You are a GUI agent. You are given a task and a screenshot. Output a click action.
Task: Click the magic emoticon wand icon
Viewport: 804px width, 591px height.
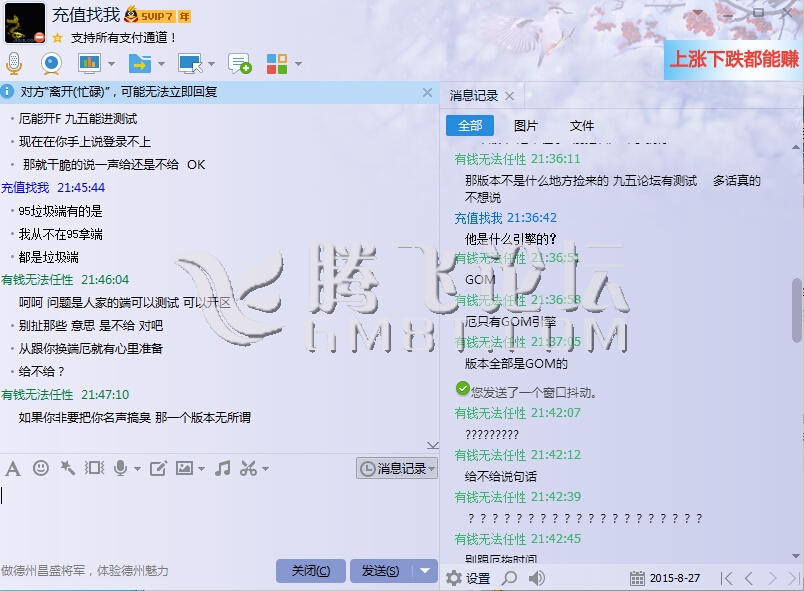pyautogui.click(x=68, y=467)
